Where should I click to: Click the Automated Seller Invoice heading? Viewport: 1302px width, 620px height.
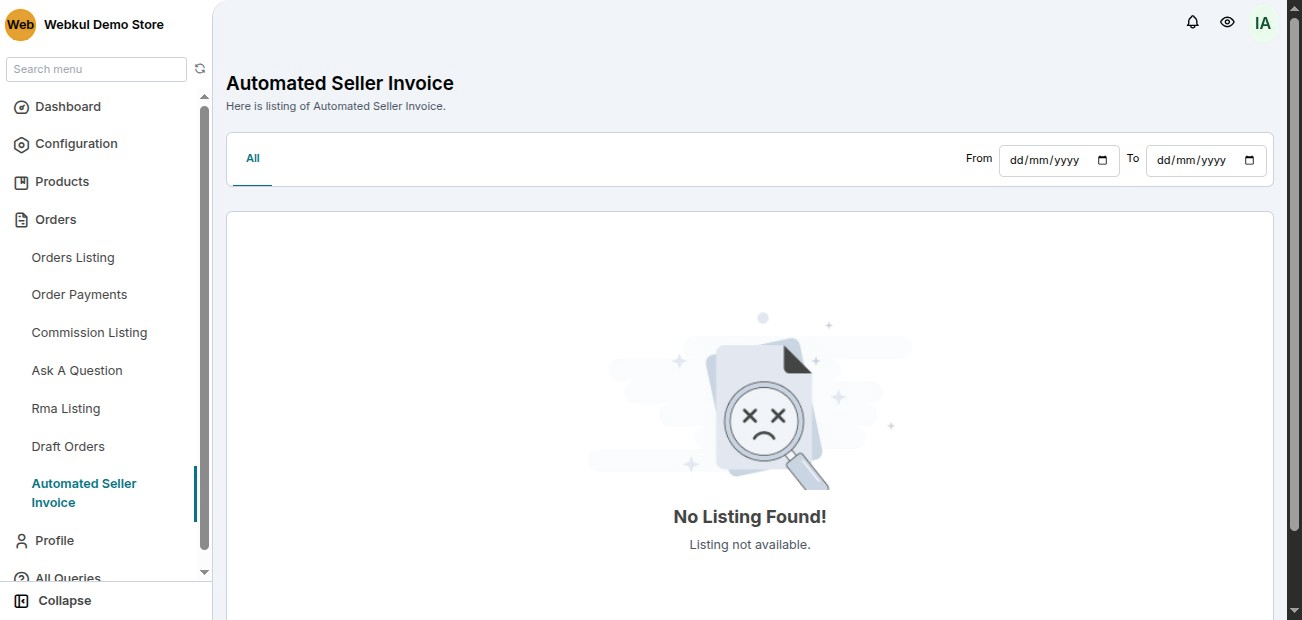tap(340, 84)
